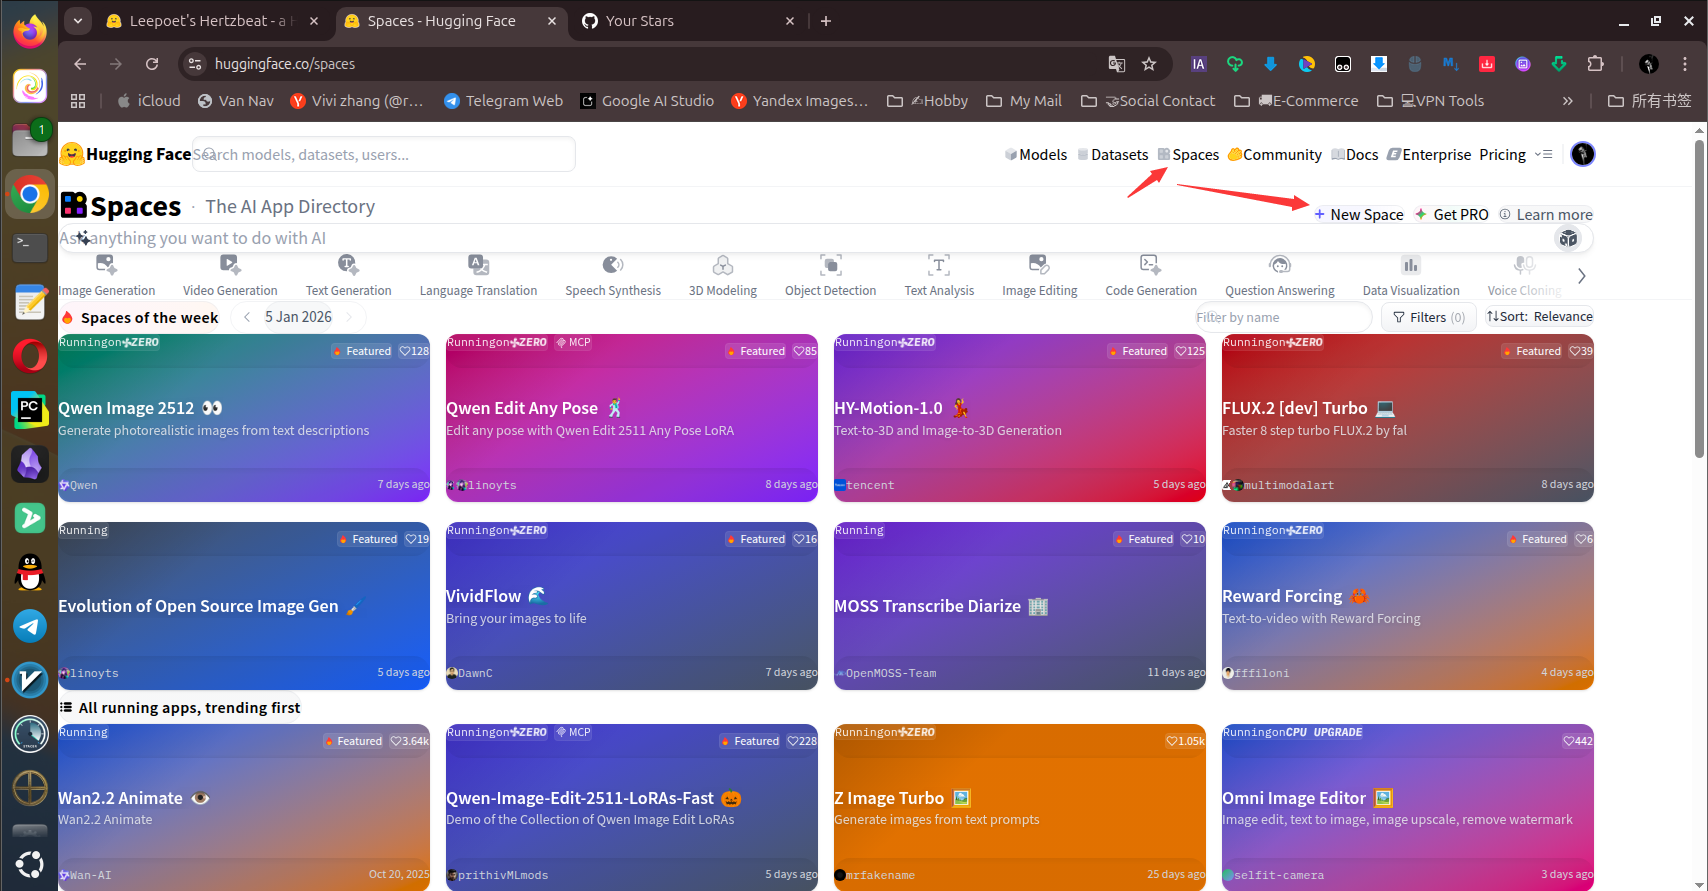The image size is (1708, 891).
Task: Click the Speech Synthesis category icon
Action: [x=612, y=265]
